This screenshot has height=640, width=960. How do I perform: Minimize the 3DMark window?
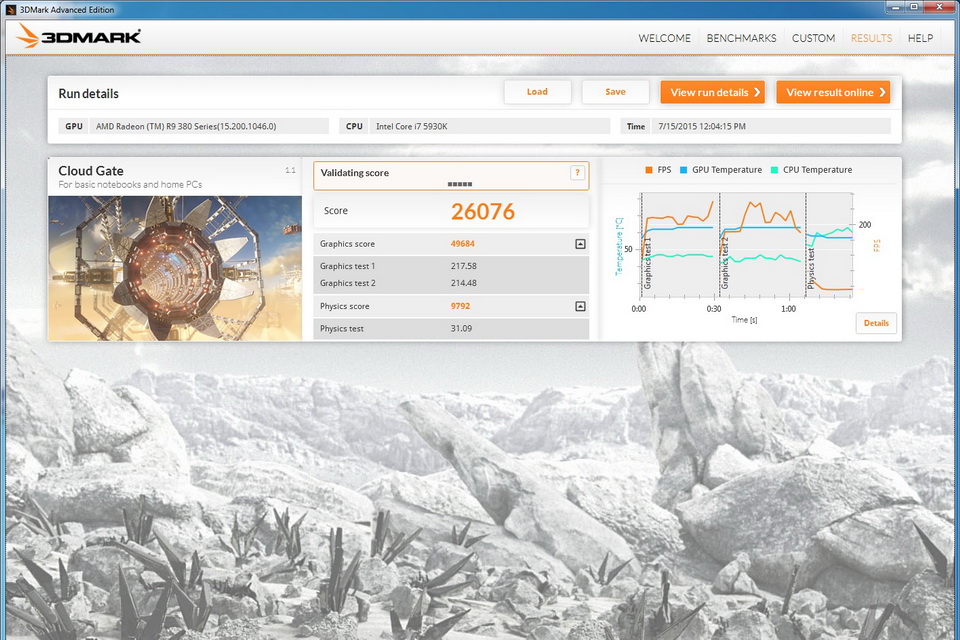point(896,7)
